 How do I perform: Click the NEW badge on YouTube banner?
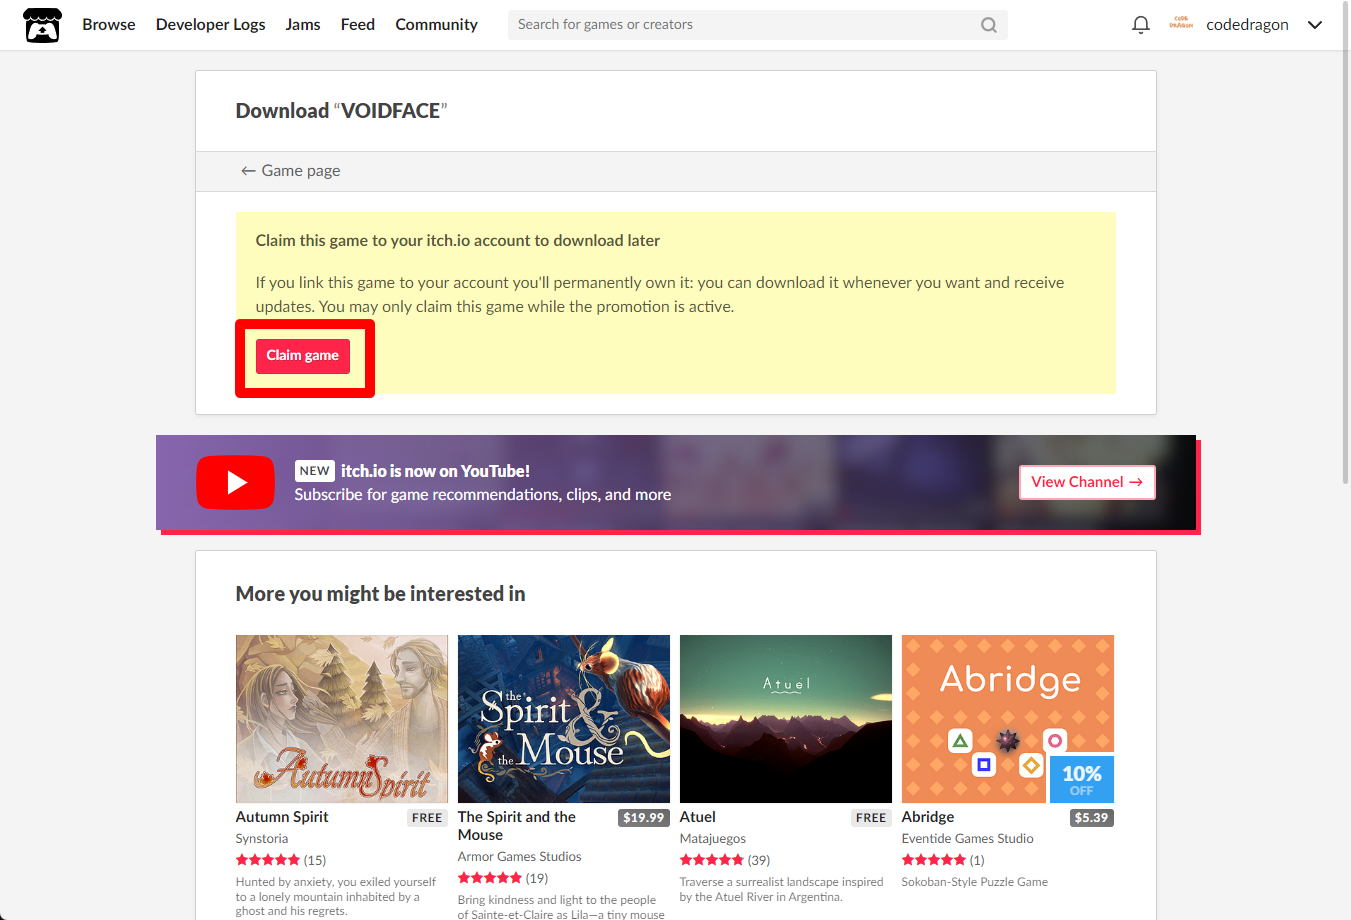pyautogui.click(x=314, y=471)
